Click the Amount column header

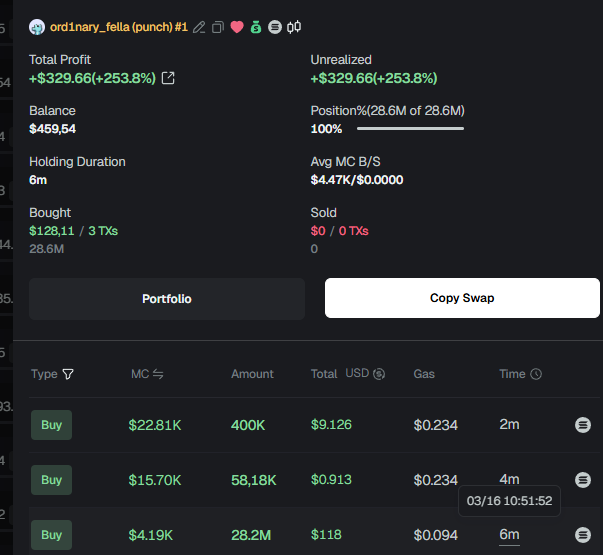click(x=252, y=374)
